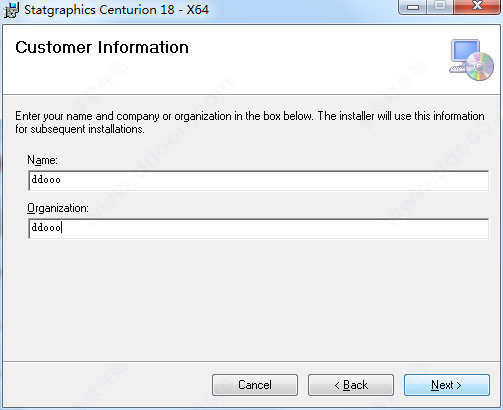Focus the Organization text box
Screen dimensions: 503x410
click(x=259, y=228)
